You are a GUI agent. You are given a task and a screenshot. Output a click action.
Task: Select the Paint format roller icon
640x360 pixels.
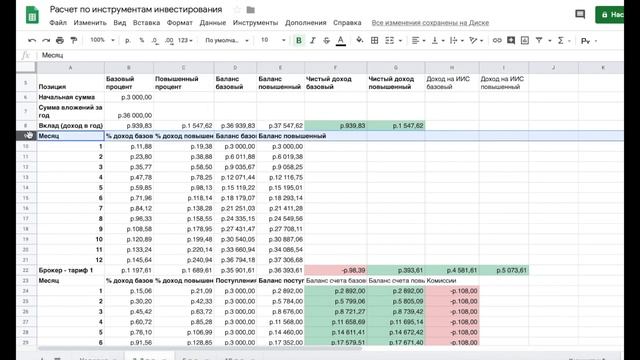[74, 40]
